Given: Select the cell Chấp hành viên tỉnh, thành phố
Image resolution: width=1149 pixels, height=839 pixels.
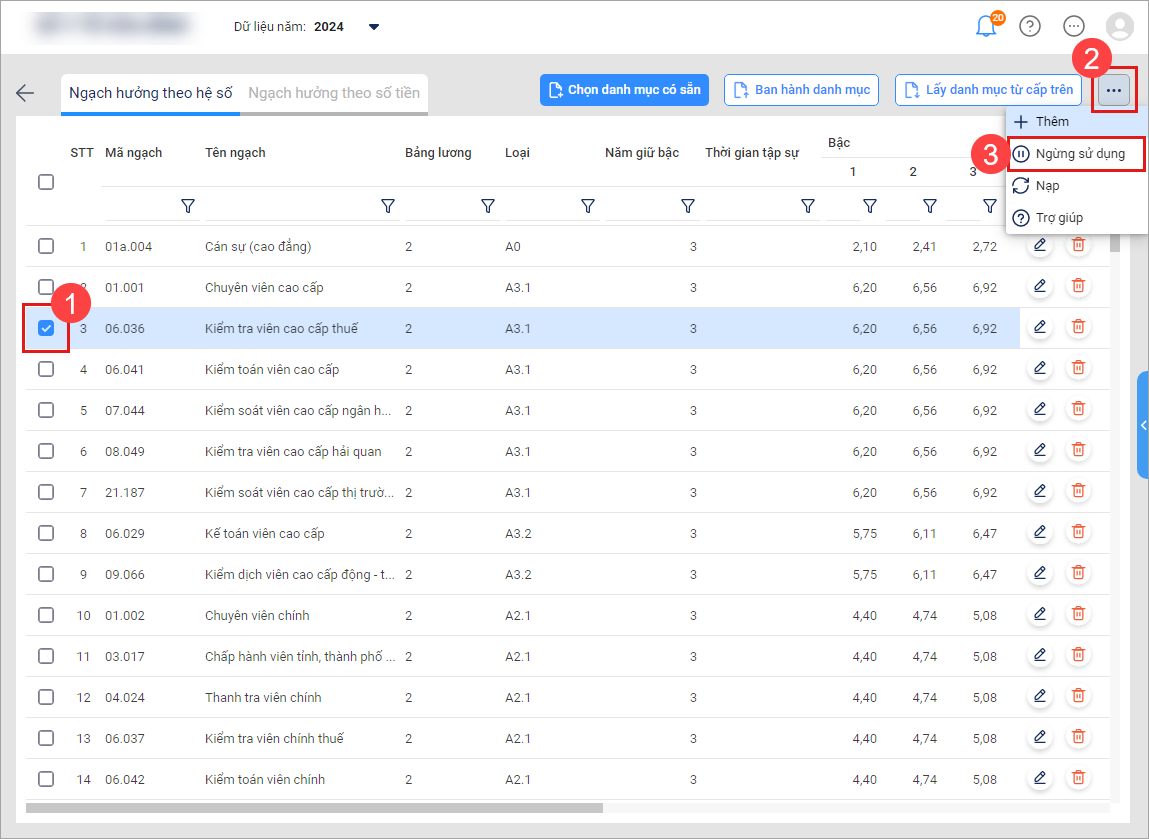Looking at the screenshot, I should pos(300,657).
